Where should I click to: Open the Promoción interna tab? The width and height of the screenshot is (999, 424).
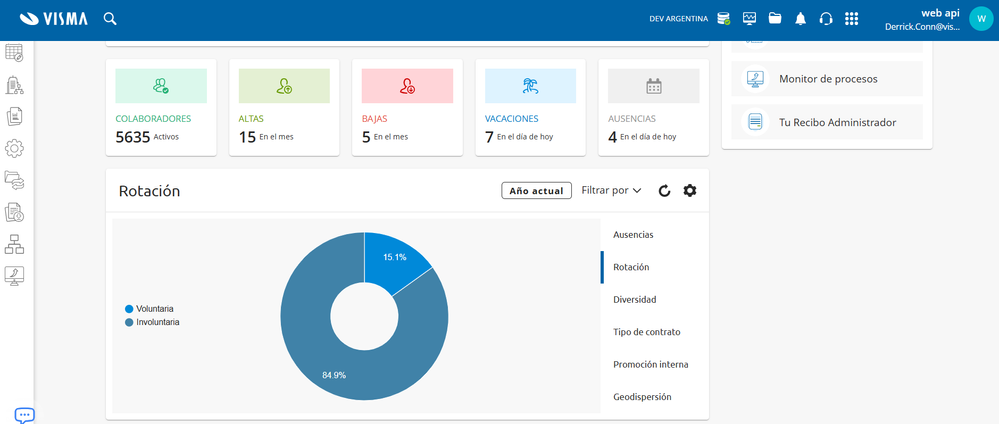650,365
